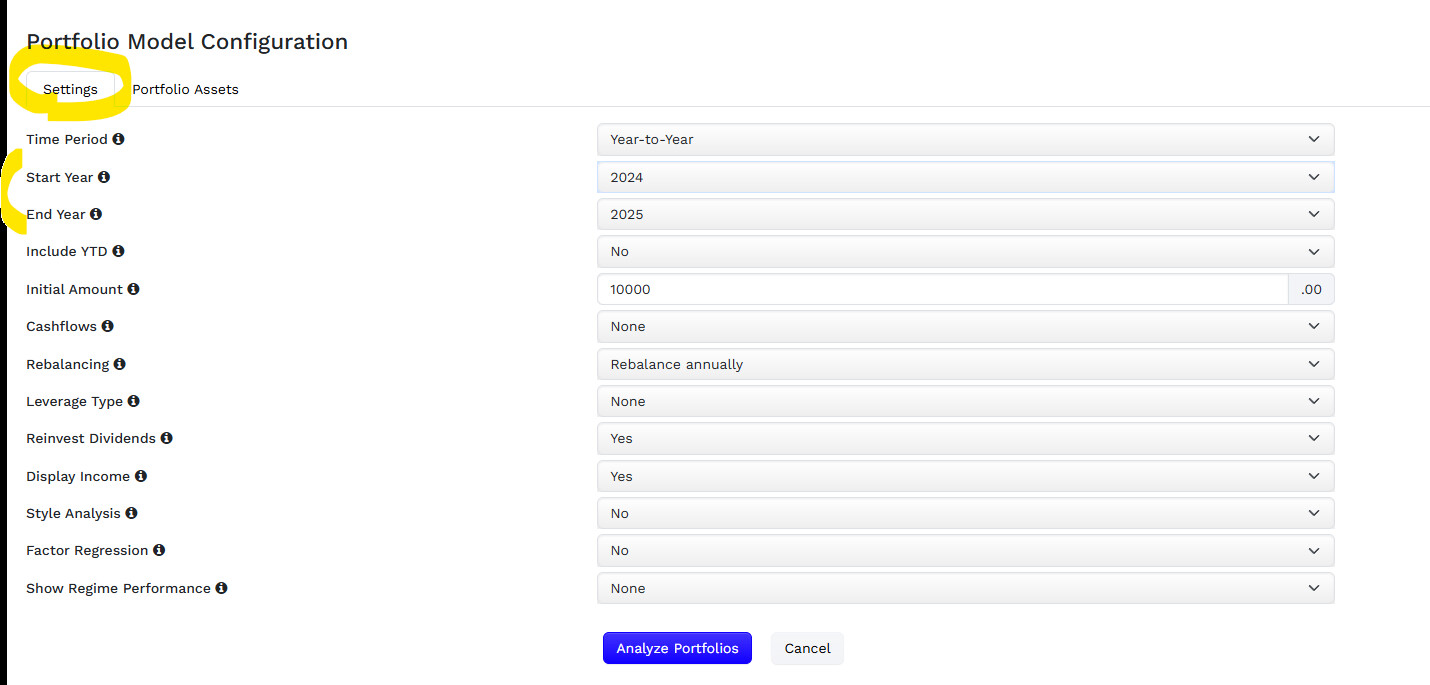Screen dimensions: 1430x685
Task: Click the info icon beside Cashflows
Action: point(108,326)
